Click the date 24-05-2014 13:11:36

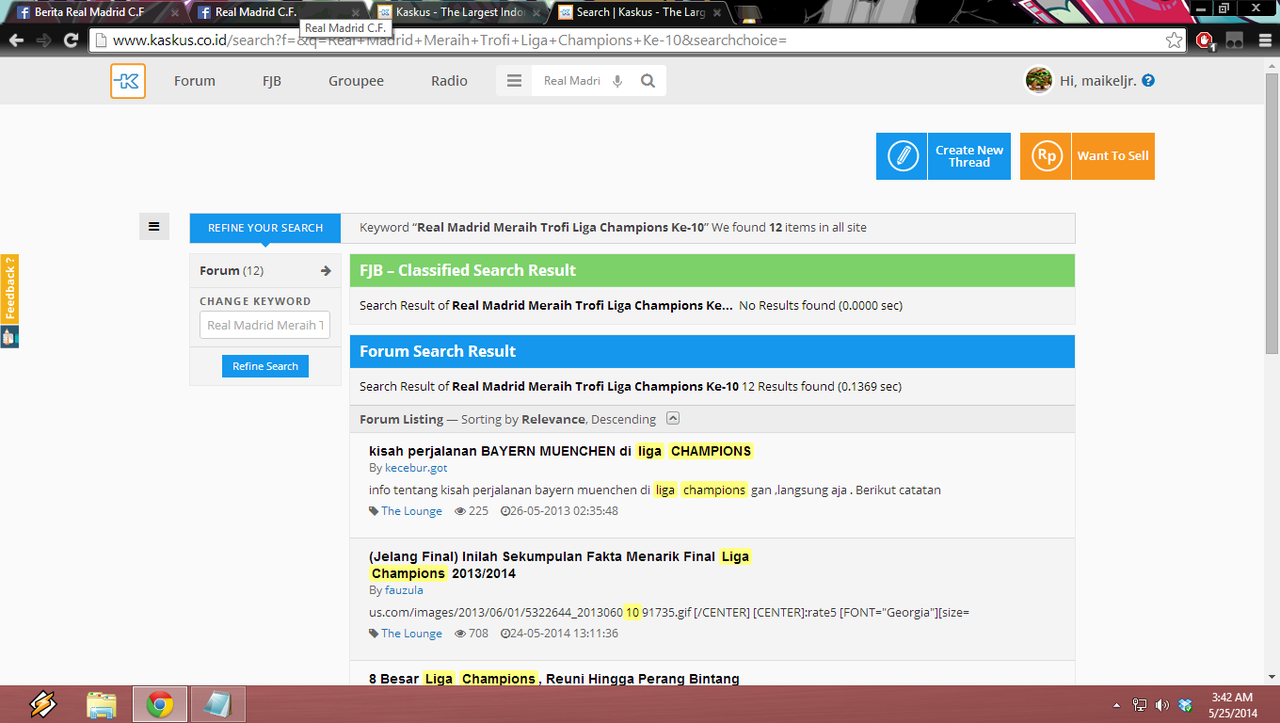[564, 633]
